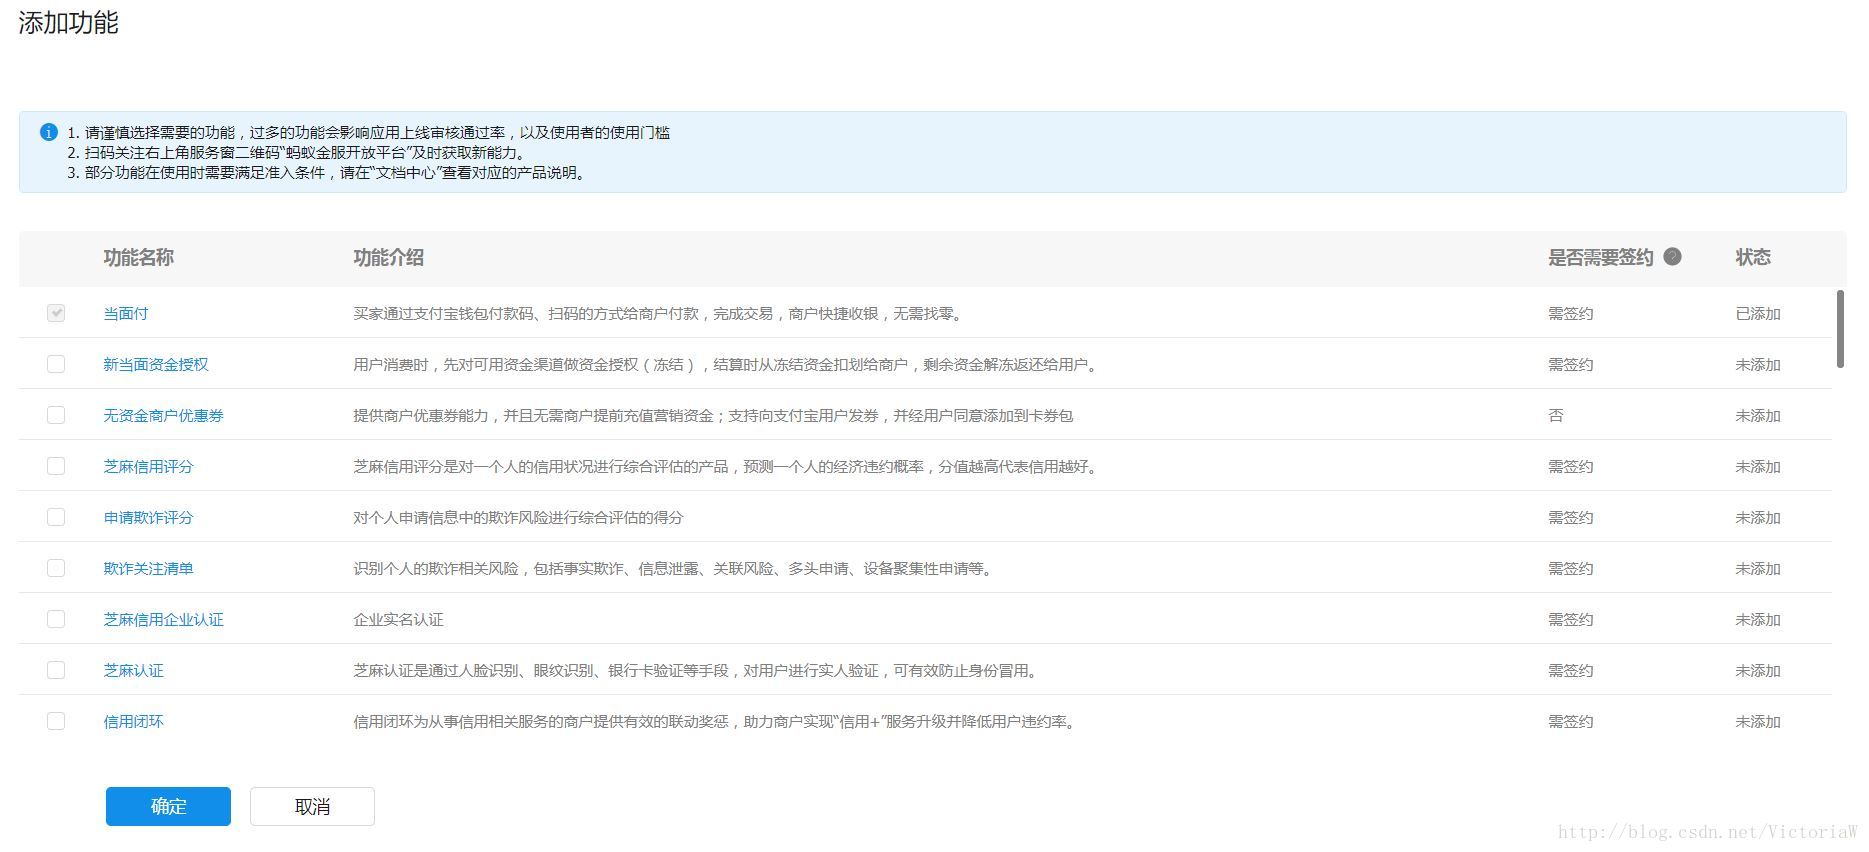Tick the 芝麻信用评分 checkbox
Viewport: 1869px width, 852px height.
click(x=56, y=466)
